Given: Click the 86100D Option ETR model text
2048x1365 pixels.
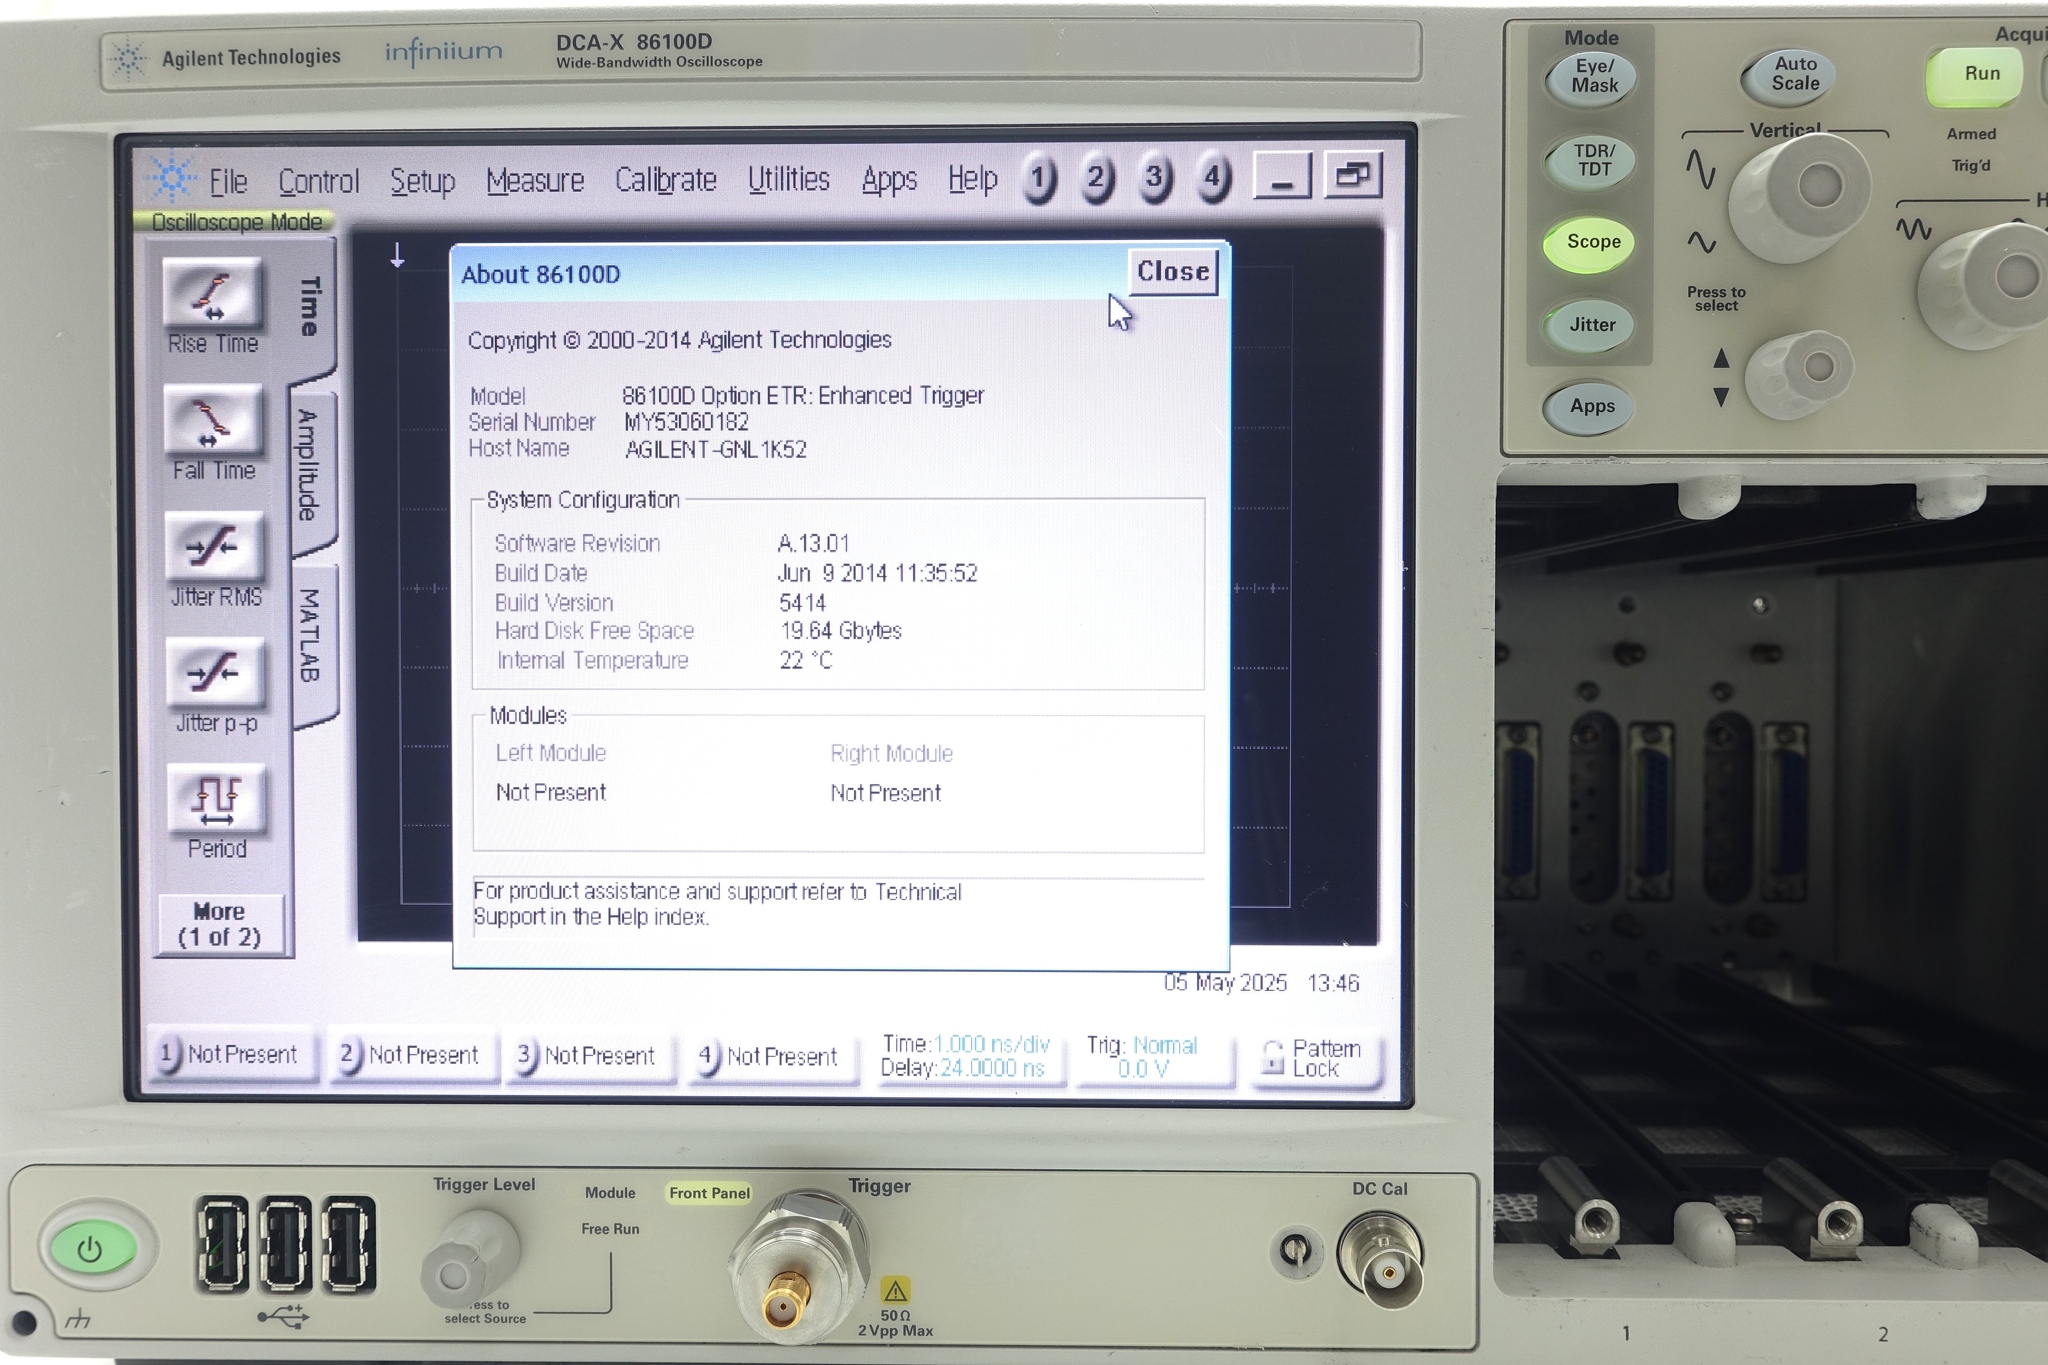Looking at the screenshot, I should point(803,396).
